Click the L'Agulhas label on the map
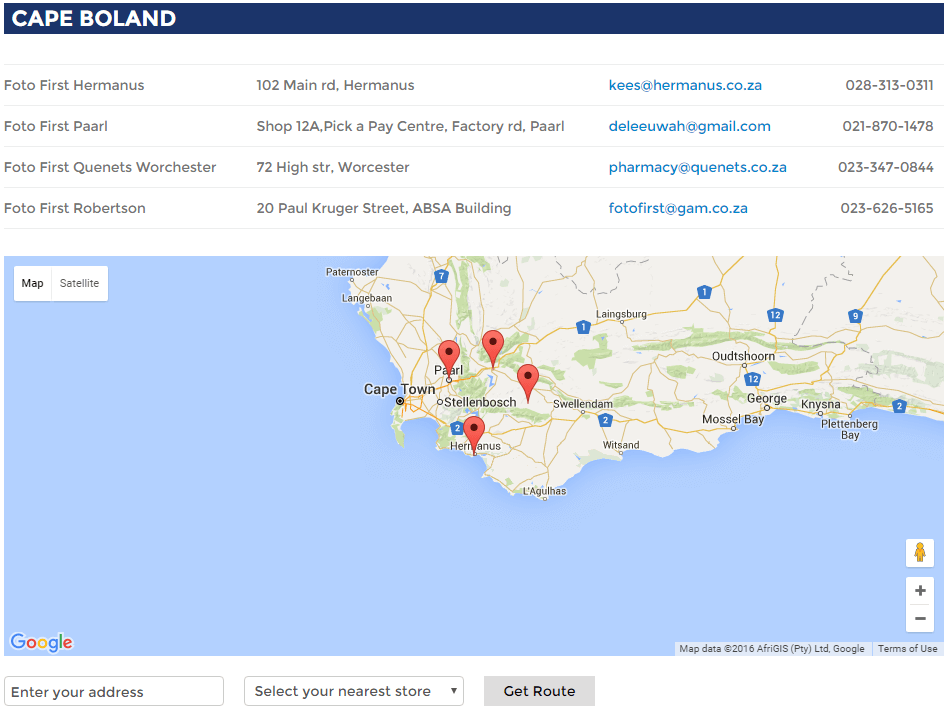 (x=544, y=491)
